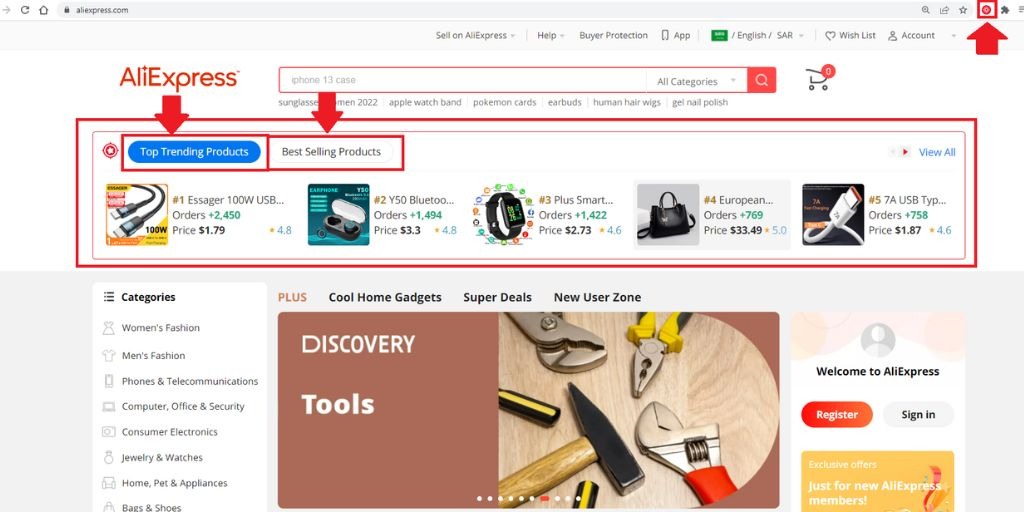Click the Phones & Telecommunications phone icon
The height and width of the screenshot is (512, 1024).
108,381
